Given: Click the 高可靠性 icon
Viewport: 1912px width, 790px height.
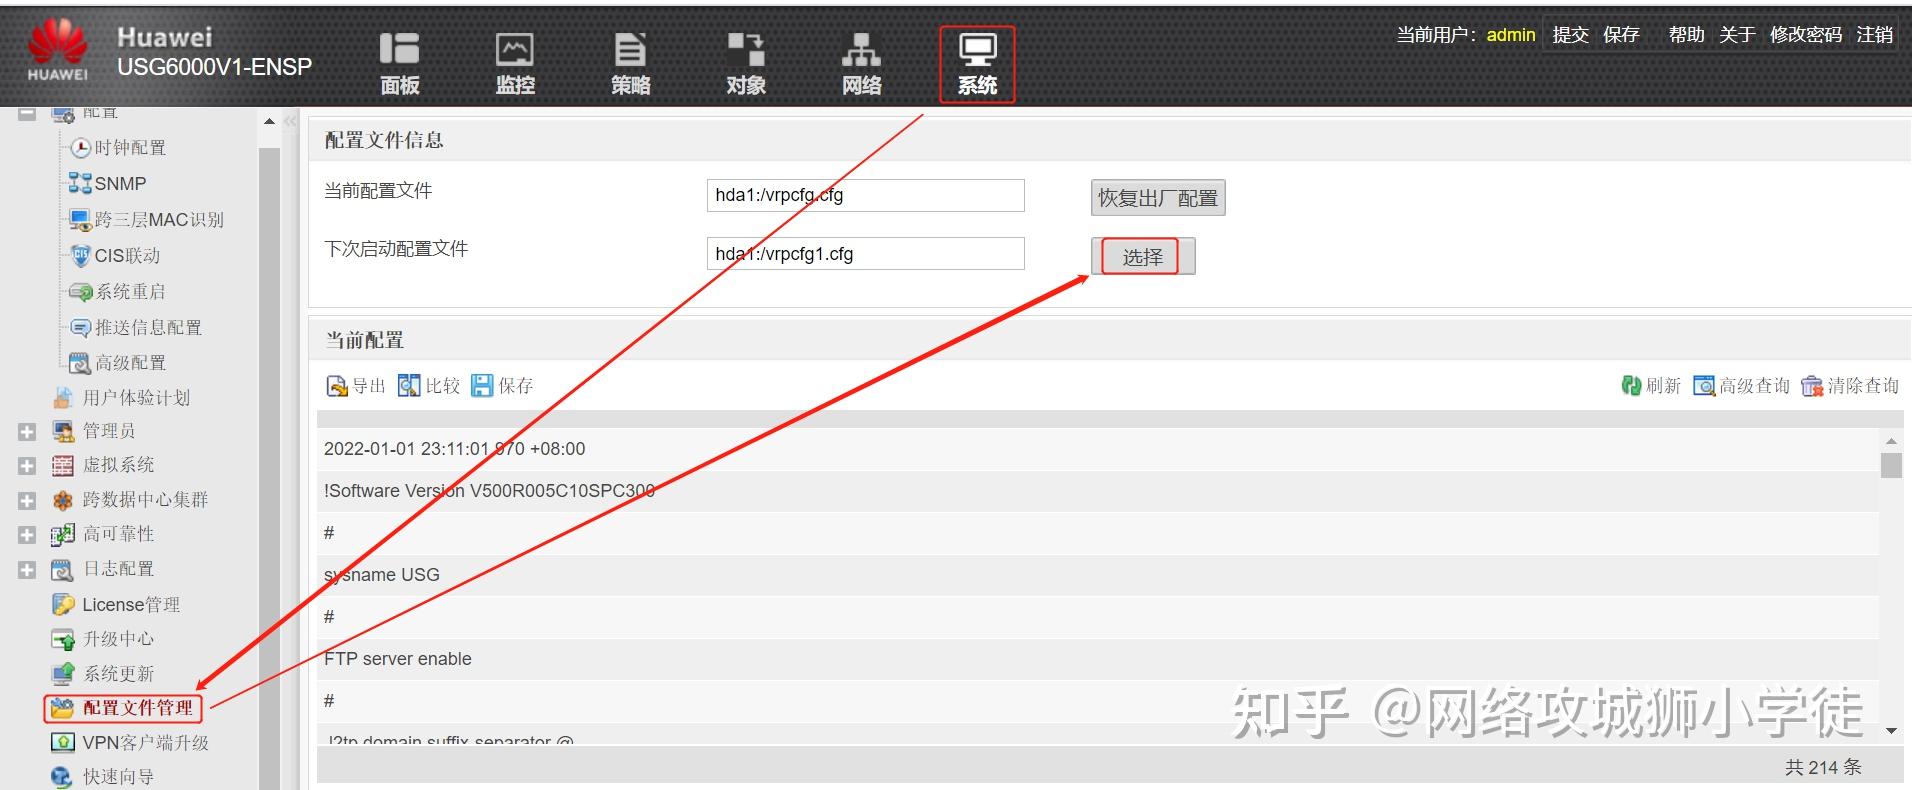Looking at the screenshot, I should (x=63, y=535).
